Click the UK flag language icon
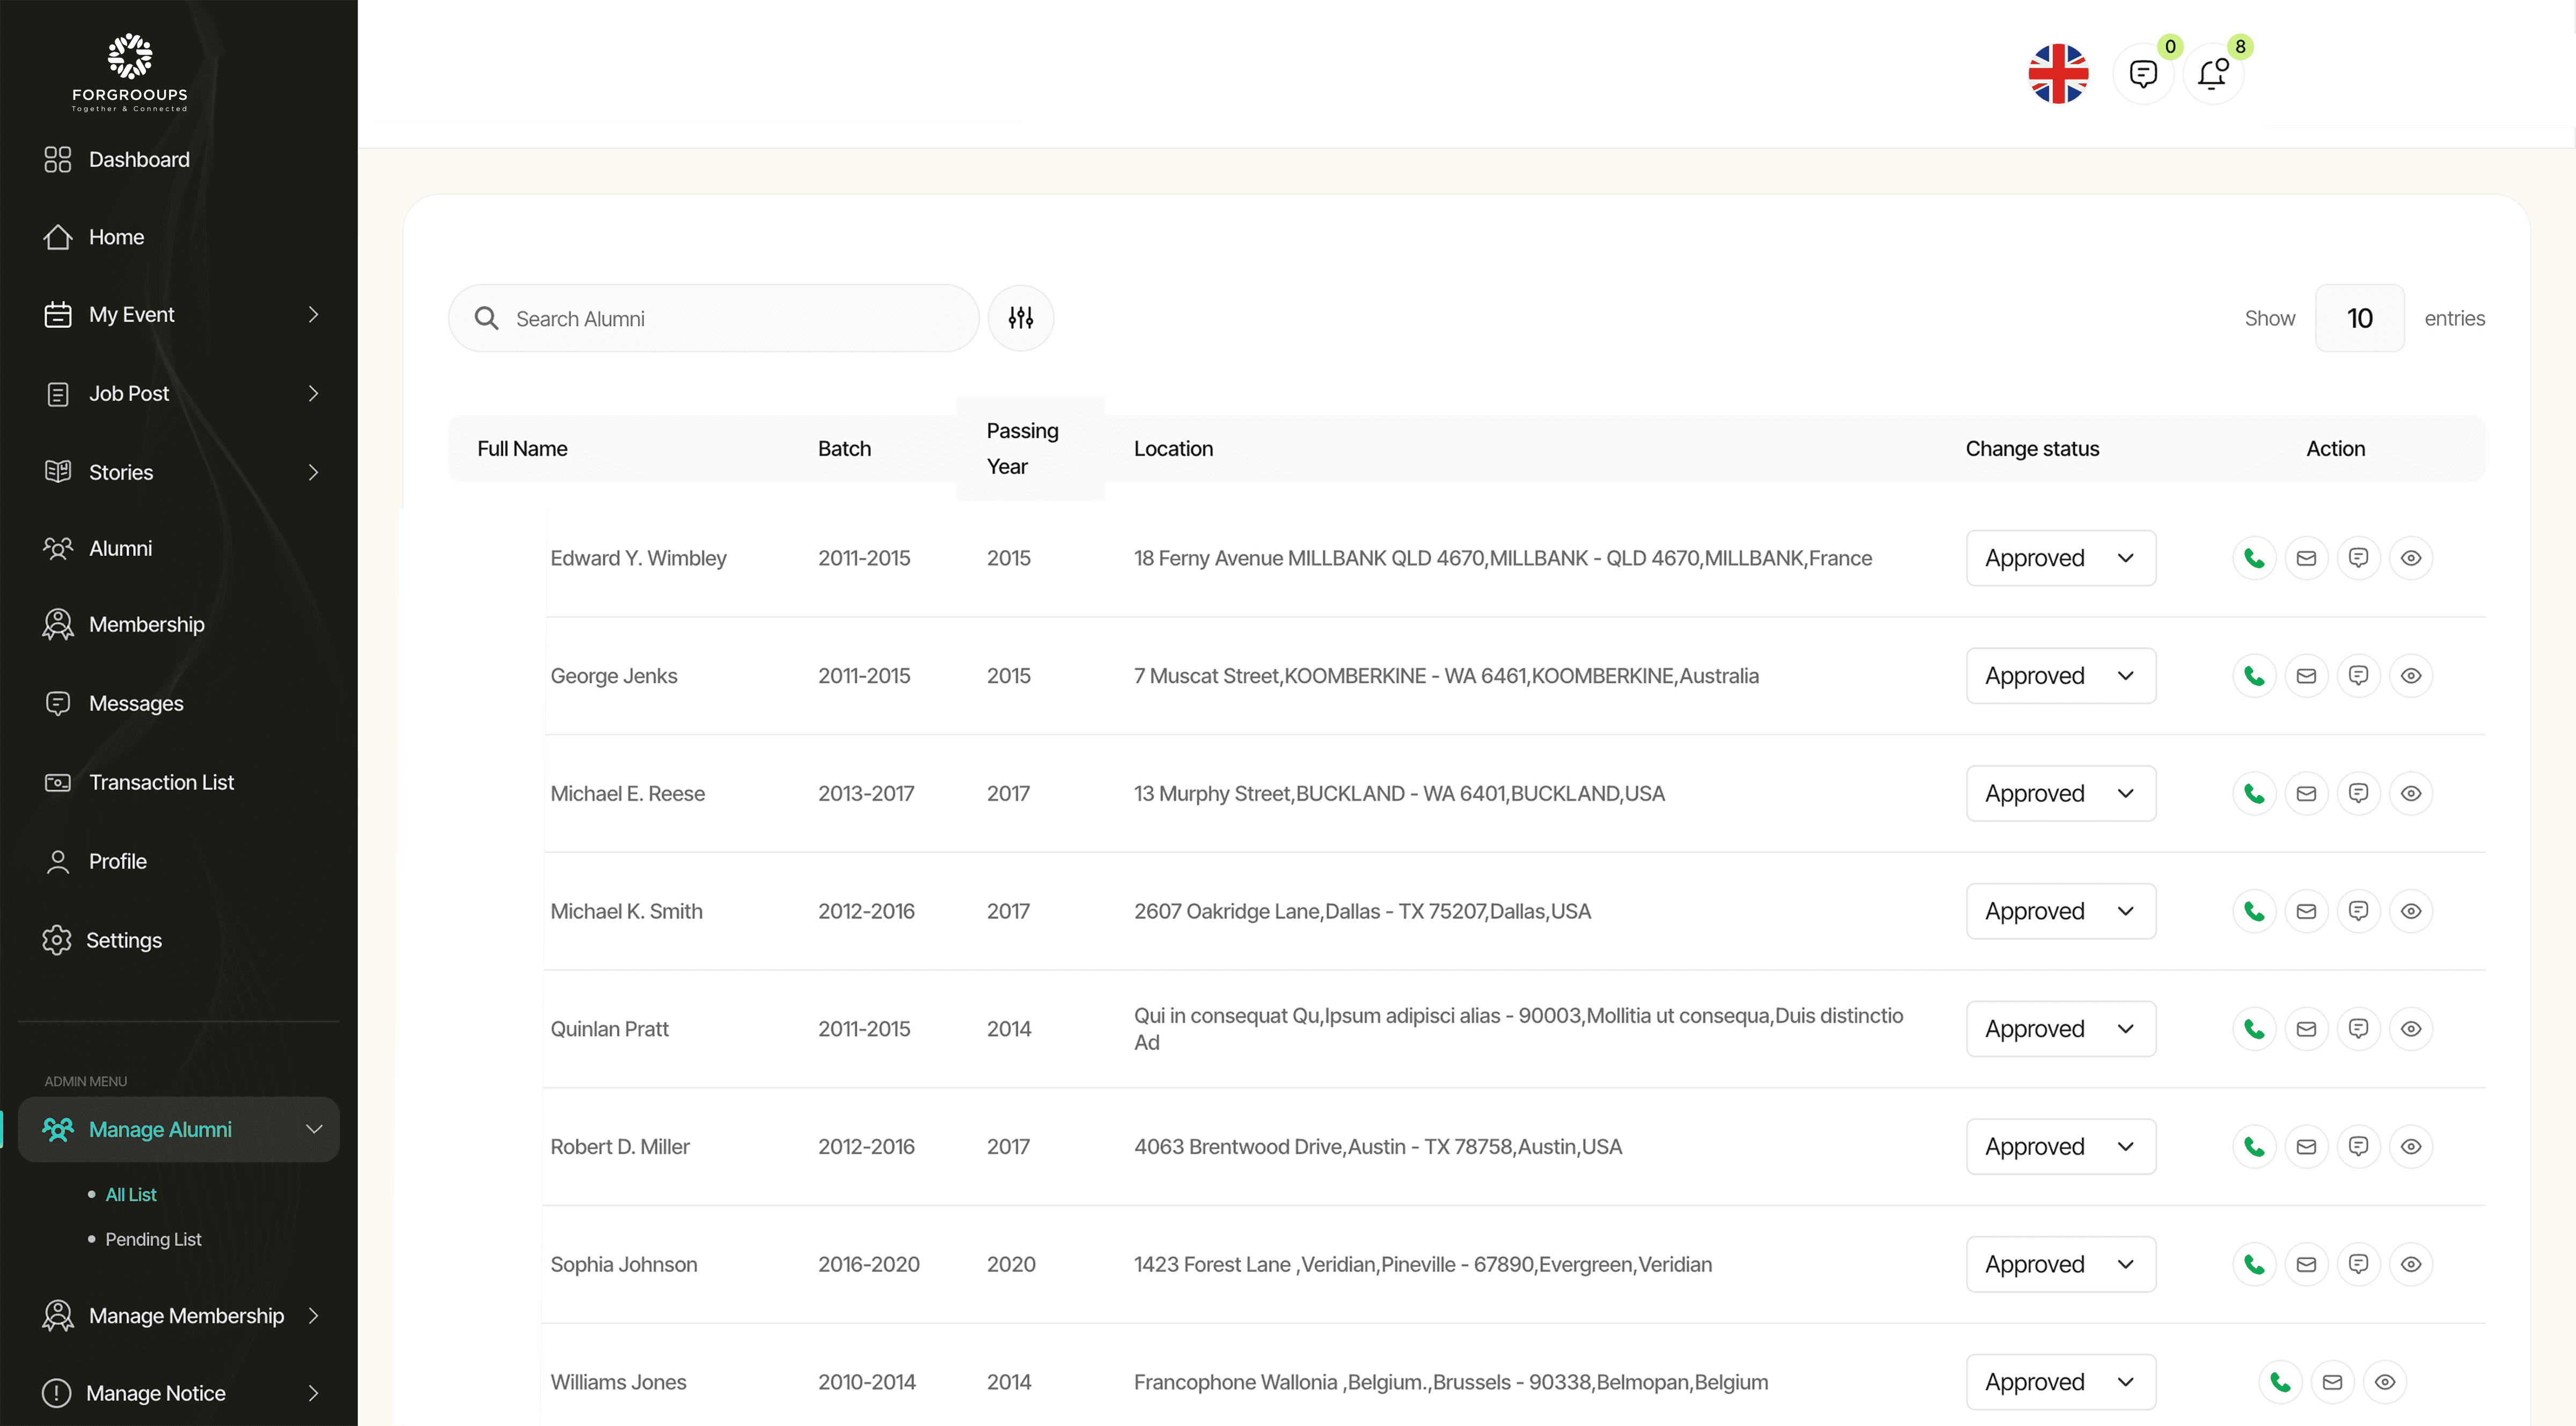This screenshot has height=1426, width=2576. pyautogui.click(x=2058, y=73)
